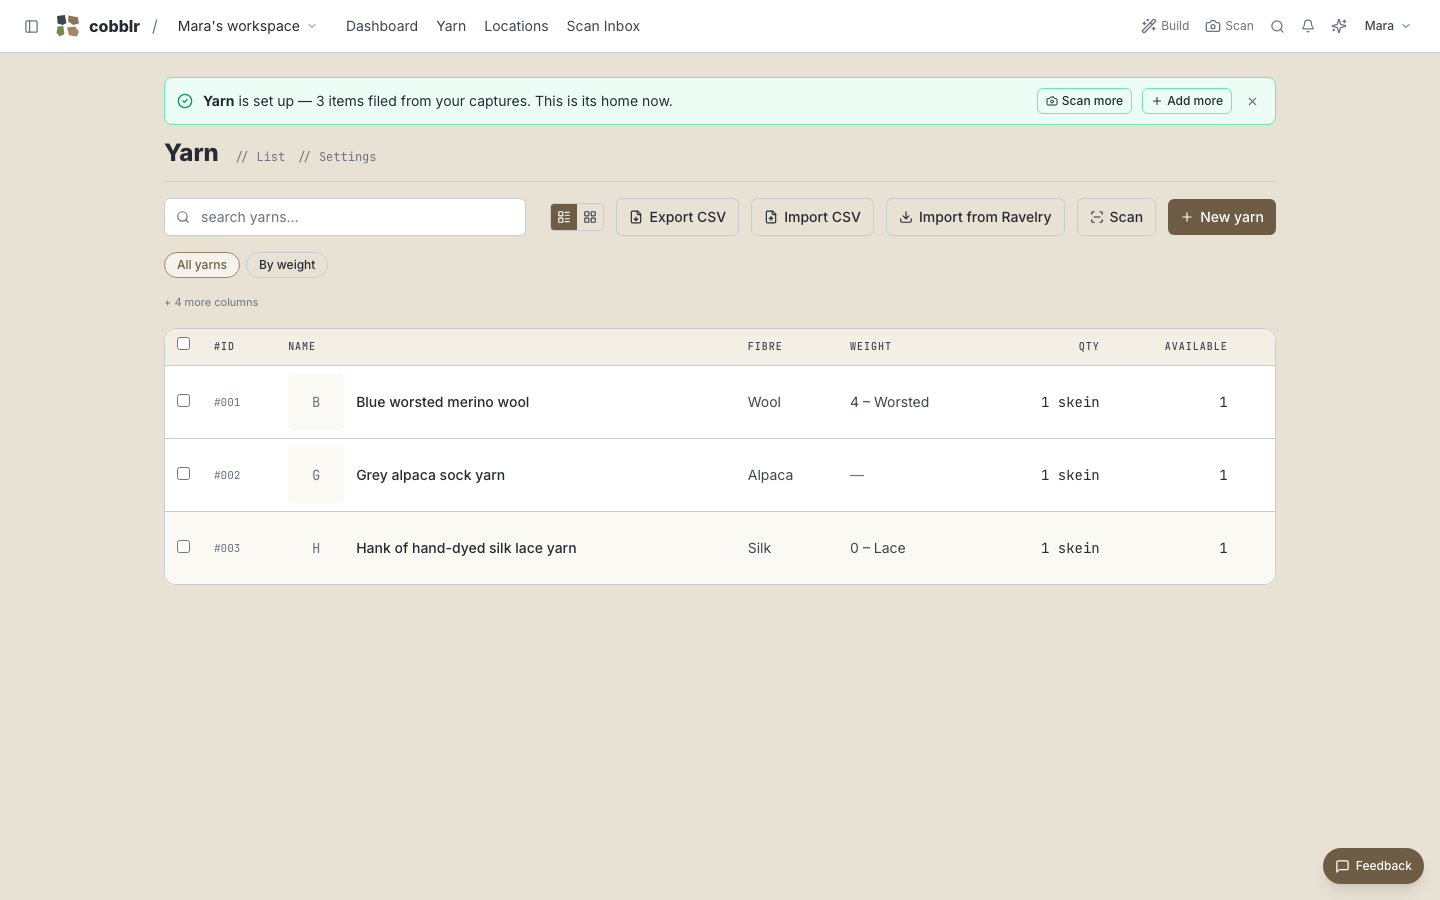Screen dimensions: 1440x900
Task: Click the cobblr logo
Action: point(98,26)
